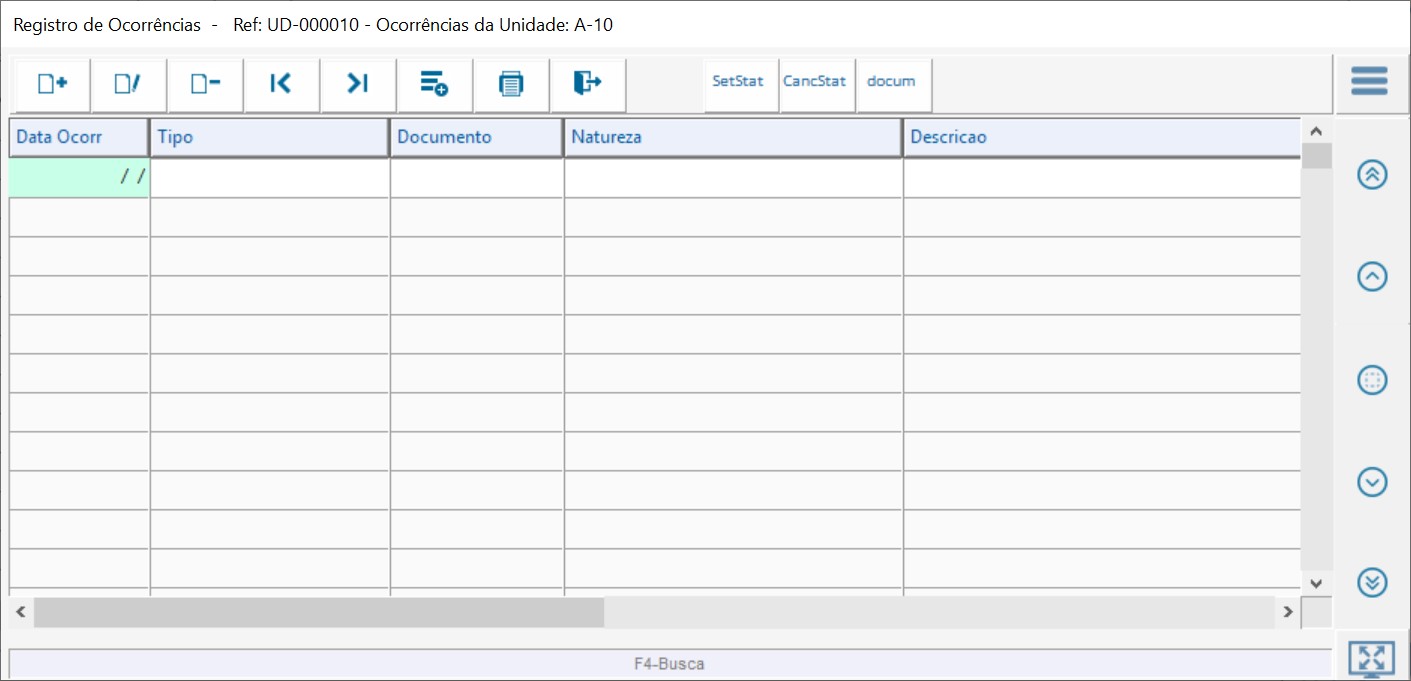
Task: Click the edit record icon
Action: point(128,84)
